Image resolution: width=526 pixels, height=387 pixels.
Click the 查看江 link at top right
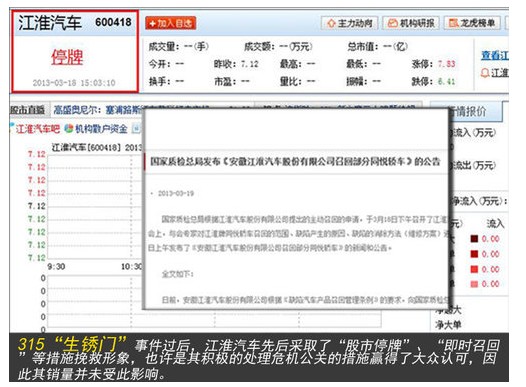(495, 55)
